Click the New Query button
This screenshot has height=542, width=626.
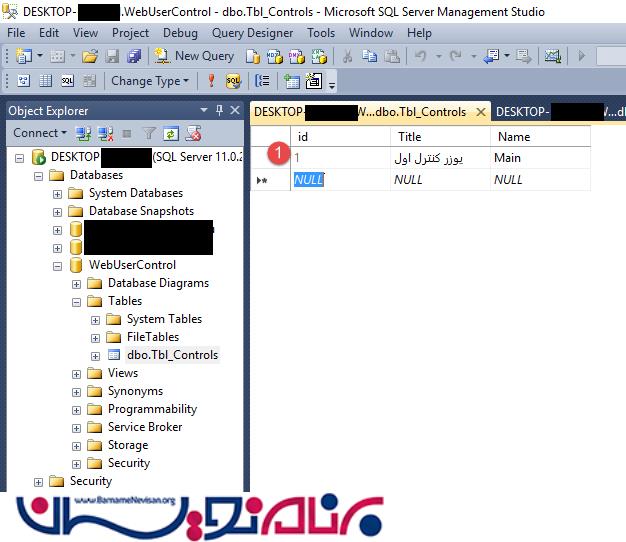[x=194, y=56]
